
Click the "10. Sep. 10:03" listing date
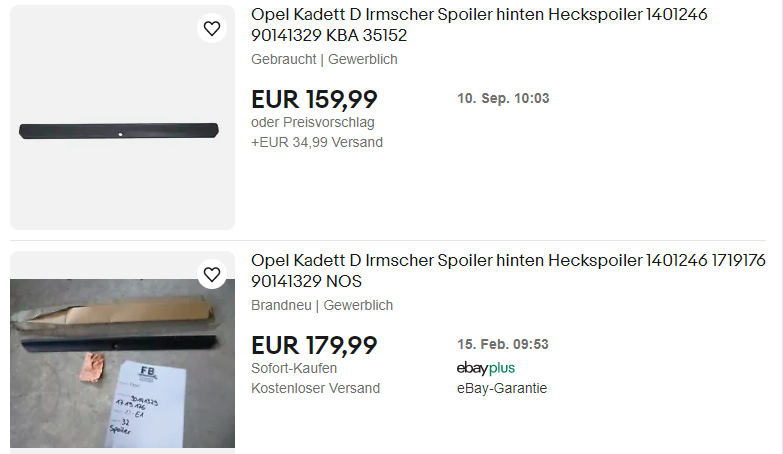pos(503,99)
